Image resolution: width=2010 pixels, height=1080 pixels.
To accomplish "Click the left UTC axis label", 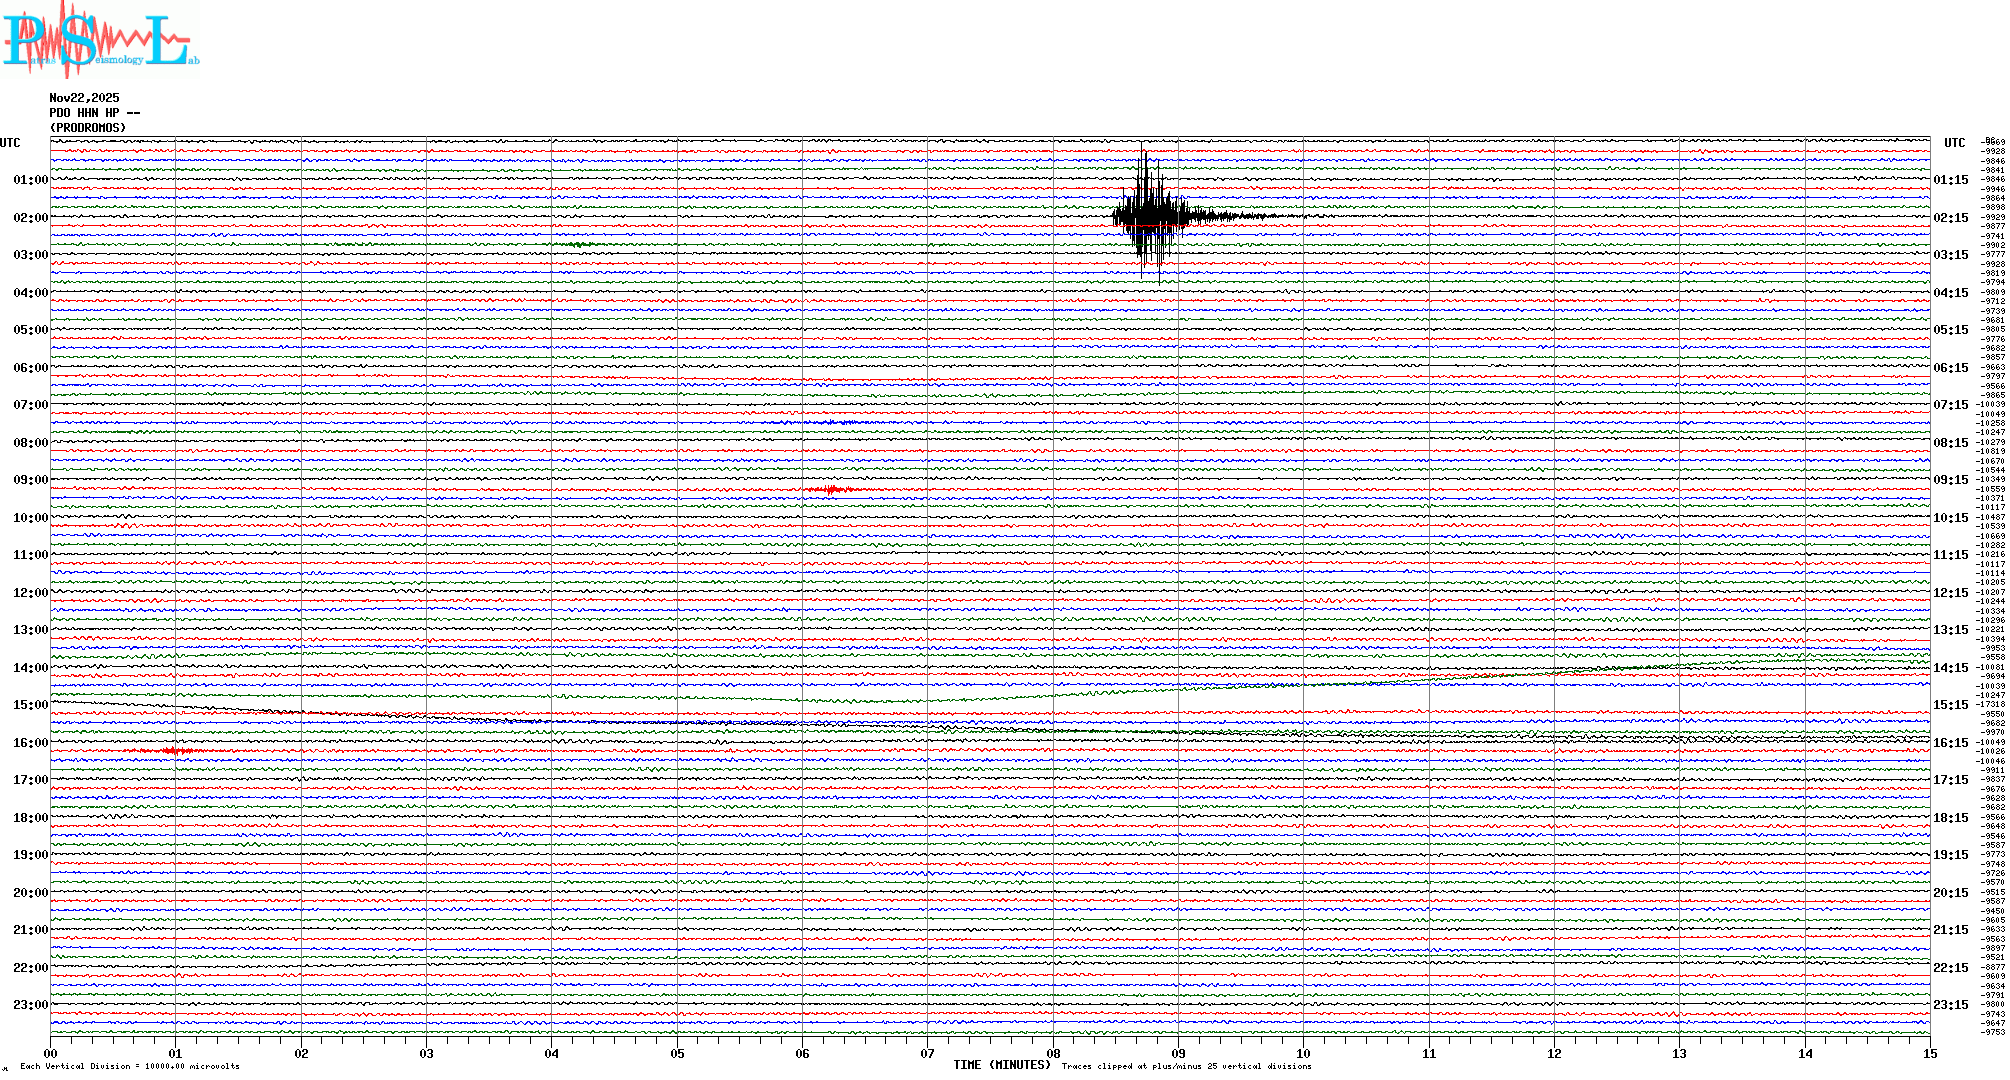I will coord(10,143).
